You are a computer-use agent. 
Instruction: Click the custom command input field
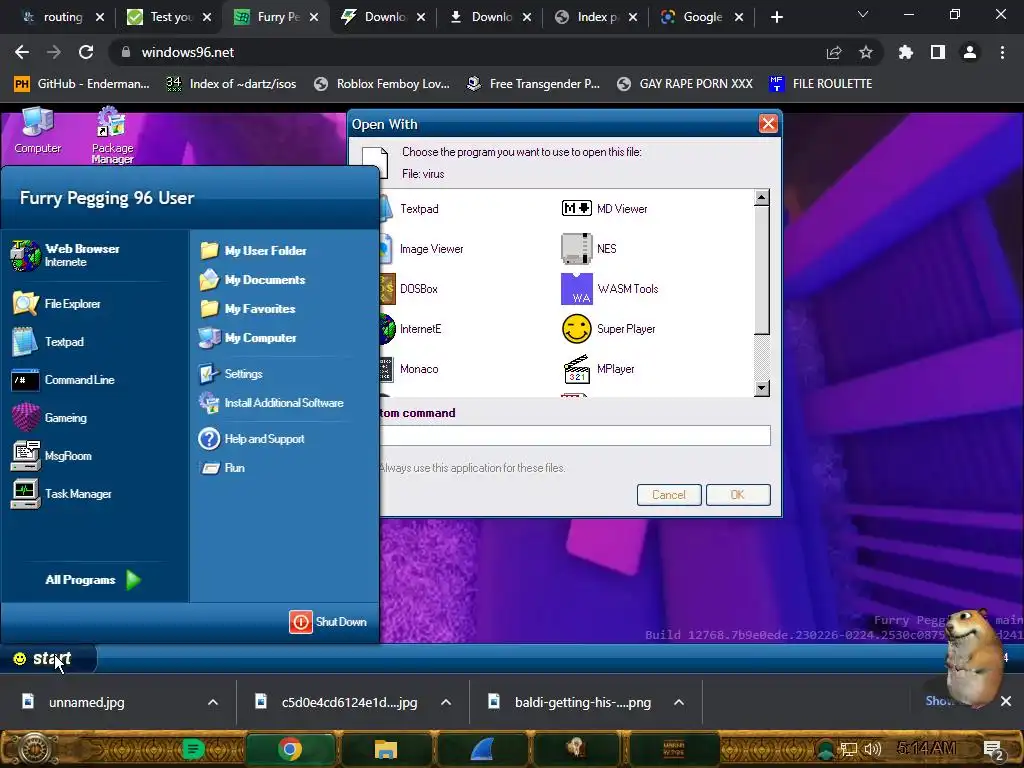click(x=575, y=436)
